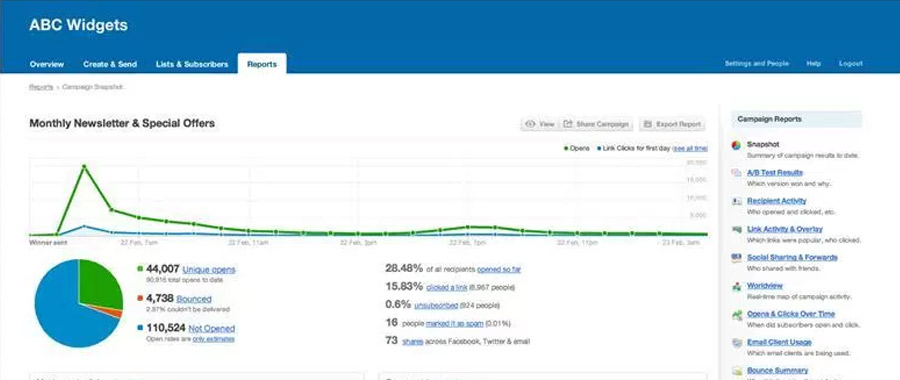Click the Bounced link
This screenshot has width=900, height=380.
coord(194,299)
